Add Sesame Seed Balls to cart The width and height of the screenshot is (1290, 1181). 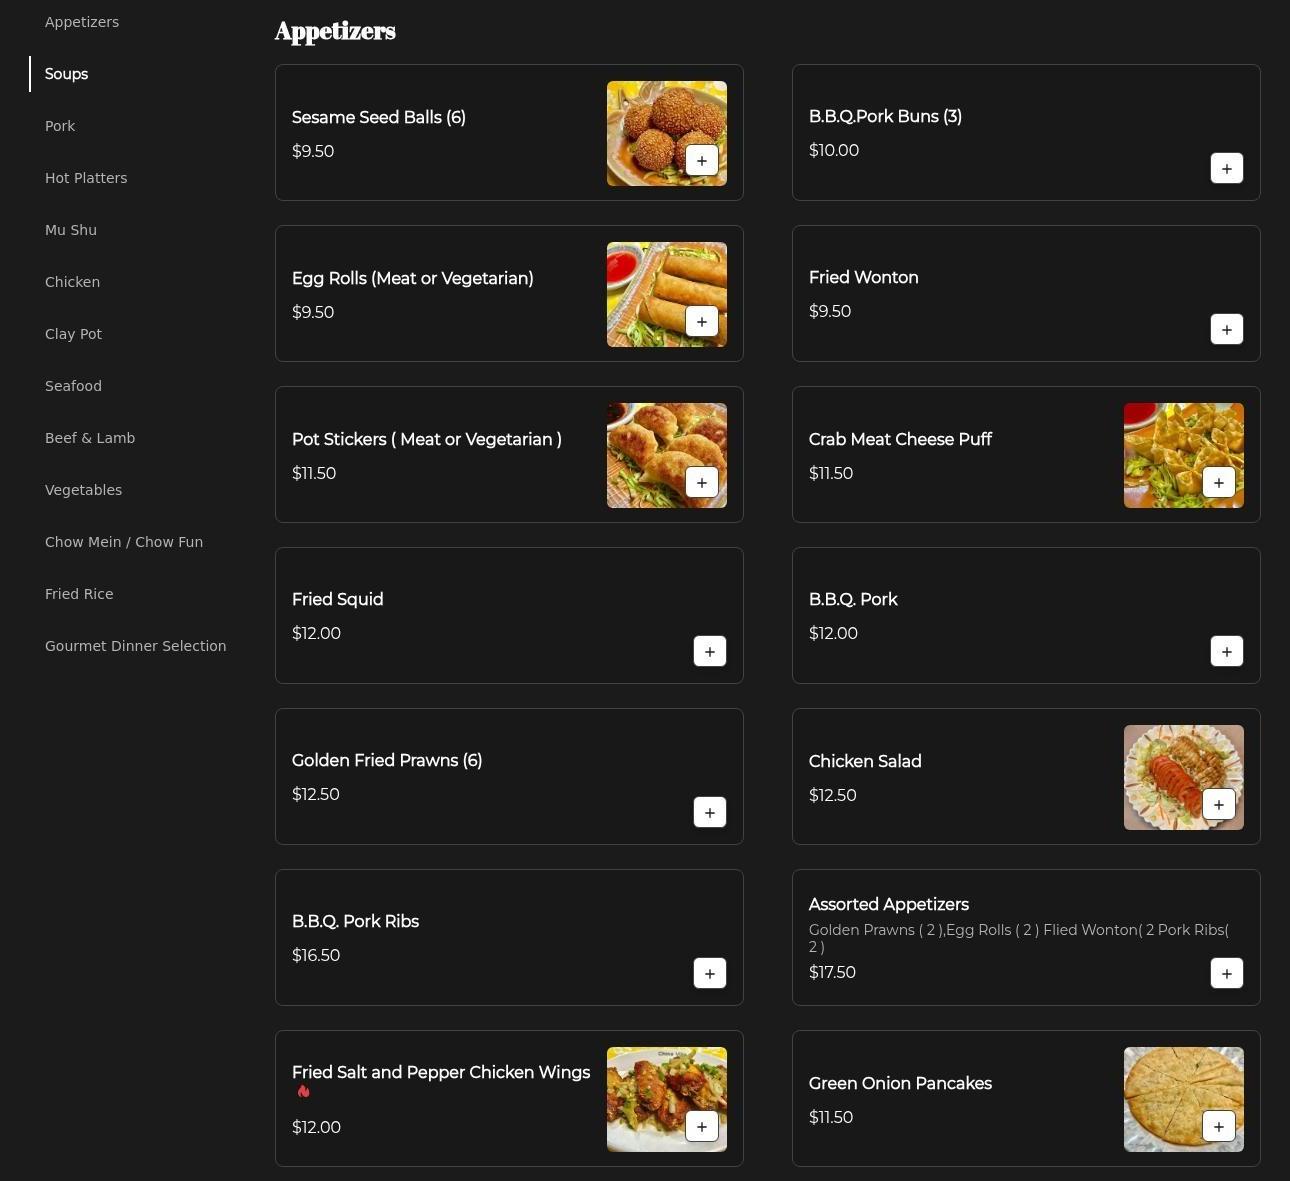701,161
